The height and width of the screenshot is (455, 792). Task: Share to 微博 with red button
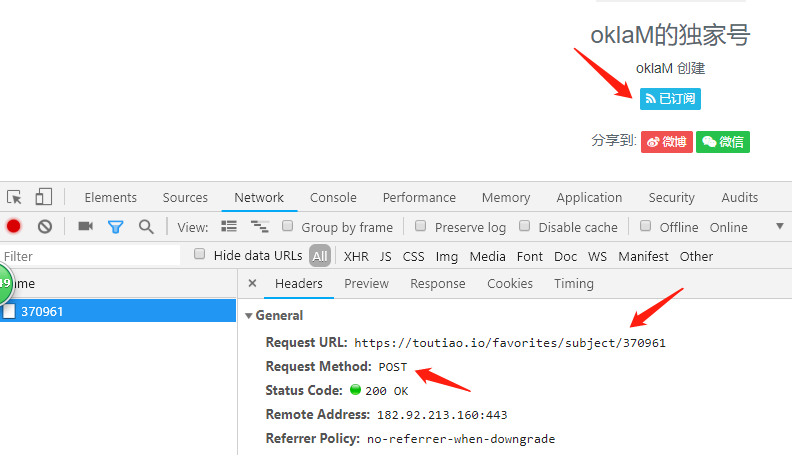pos(667,142)
